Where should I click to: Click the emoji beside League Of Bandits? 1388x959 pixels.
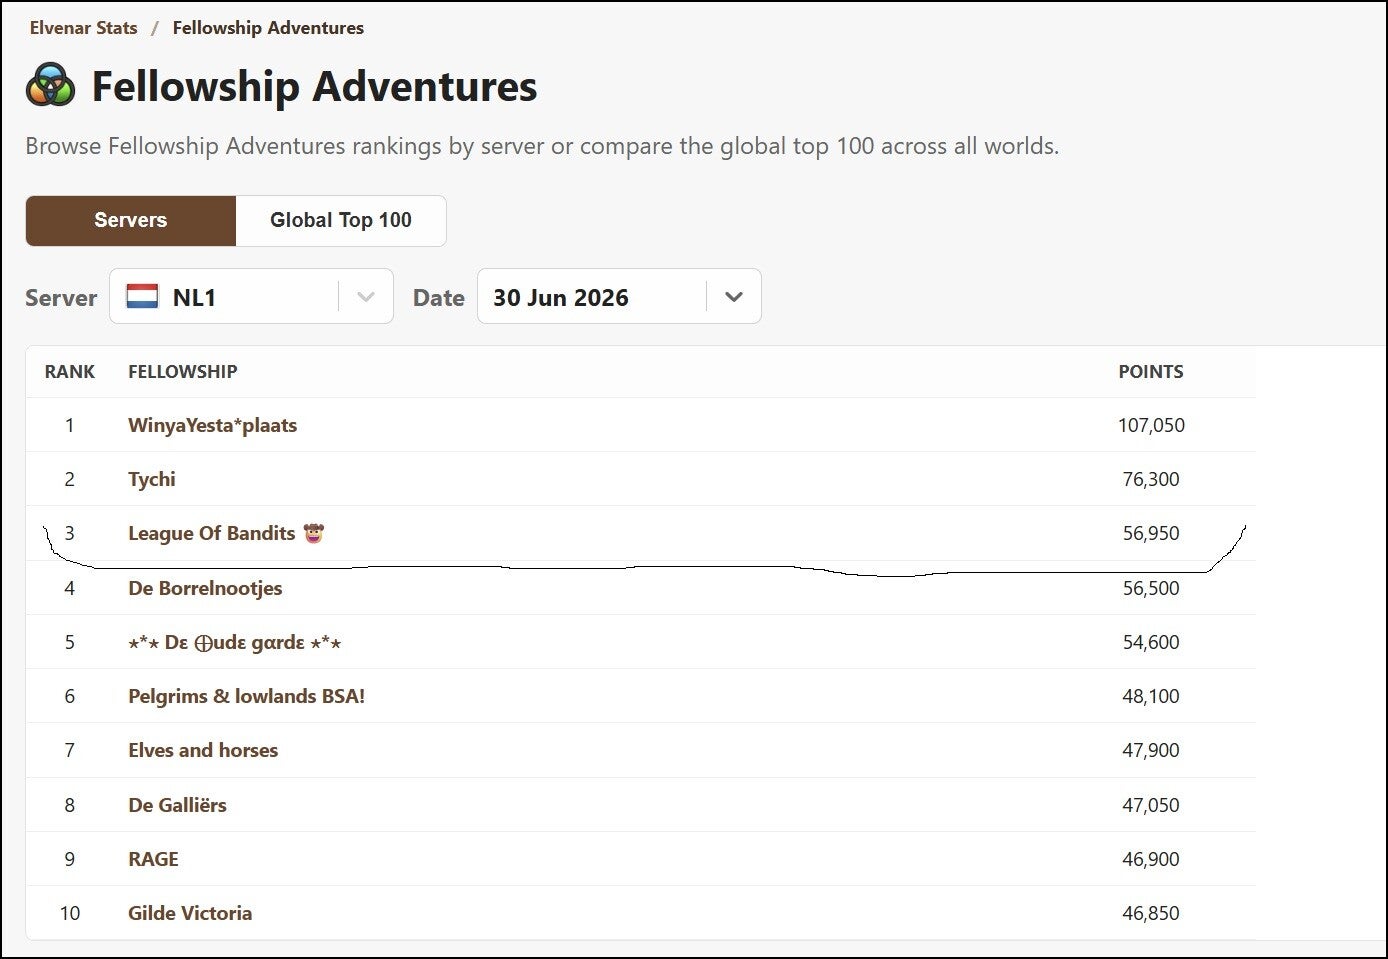(314, 533)
